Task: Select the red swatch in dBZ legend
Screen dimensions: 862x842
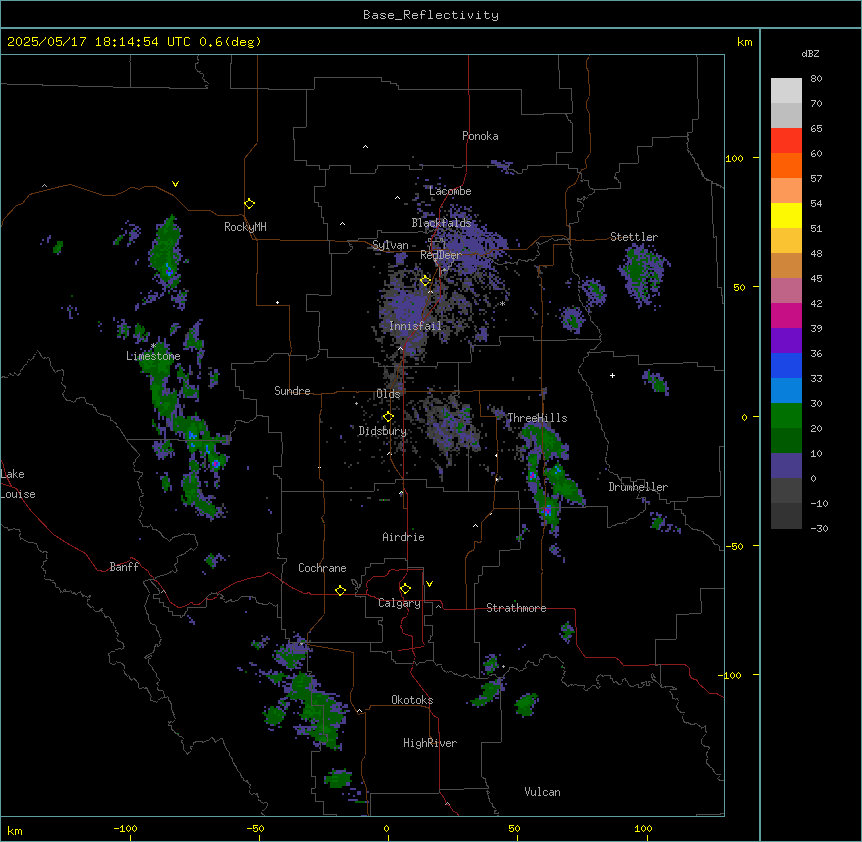Action: pyautogui.click(x=786, y=141)
